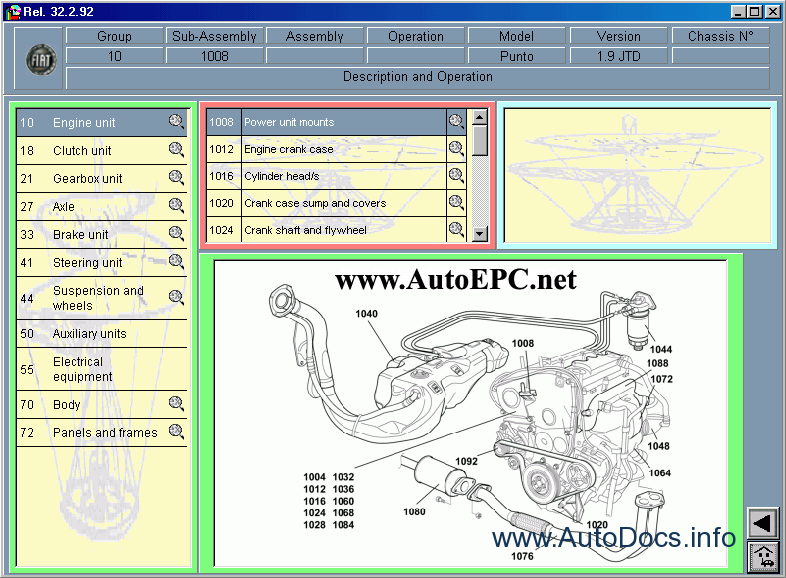Open the home screen with house icon
Image resolution: width=786 pixels, height=578 pixels.
[x=763, y=557]
